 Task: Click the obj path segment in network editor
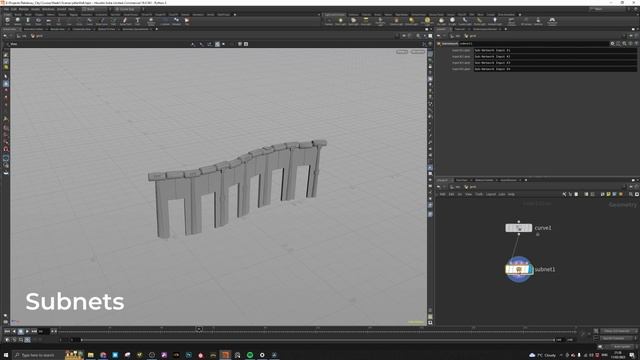click(x=456, y=187)
